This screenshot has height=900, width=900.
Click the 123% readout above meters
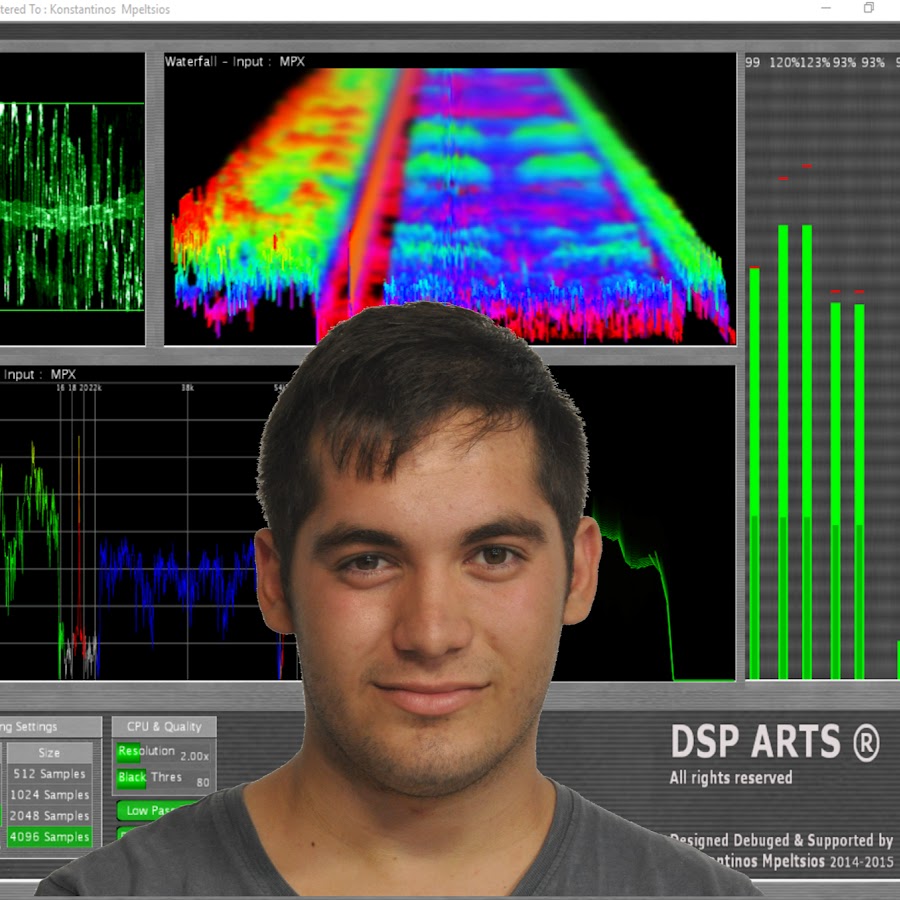(815, 63)
